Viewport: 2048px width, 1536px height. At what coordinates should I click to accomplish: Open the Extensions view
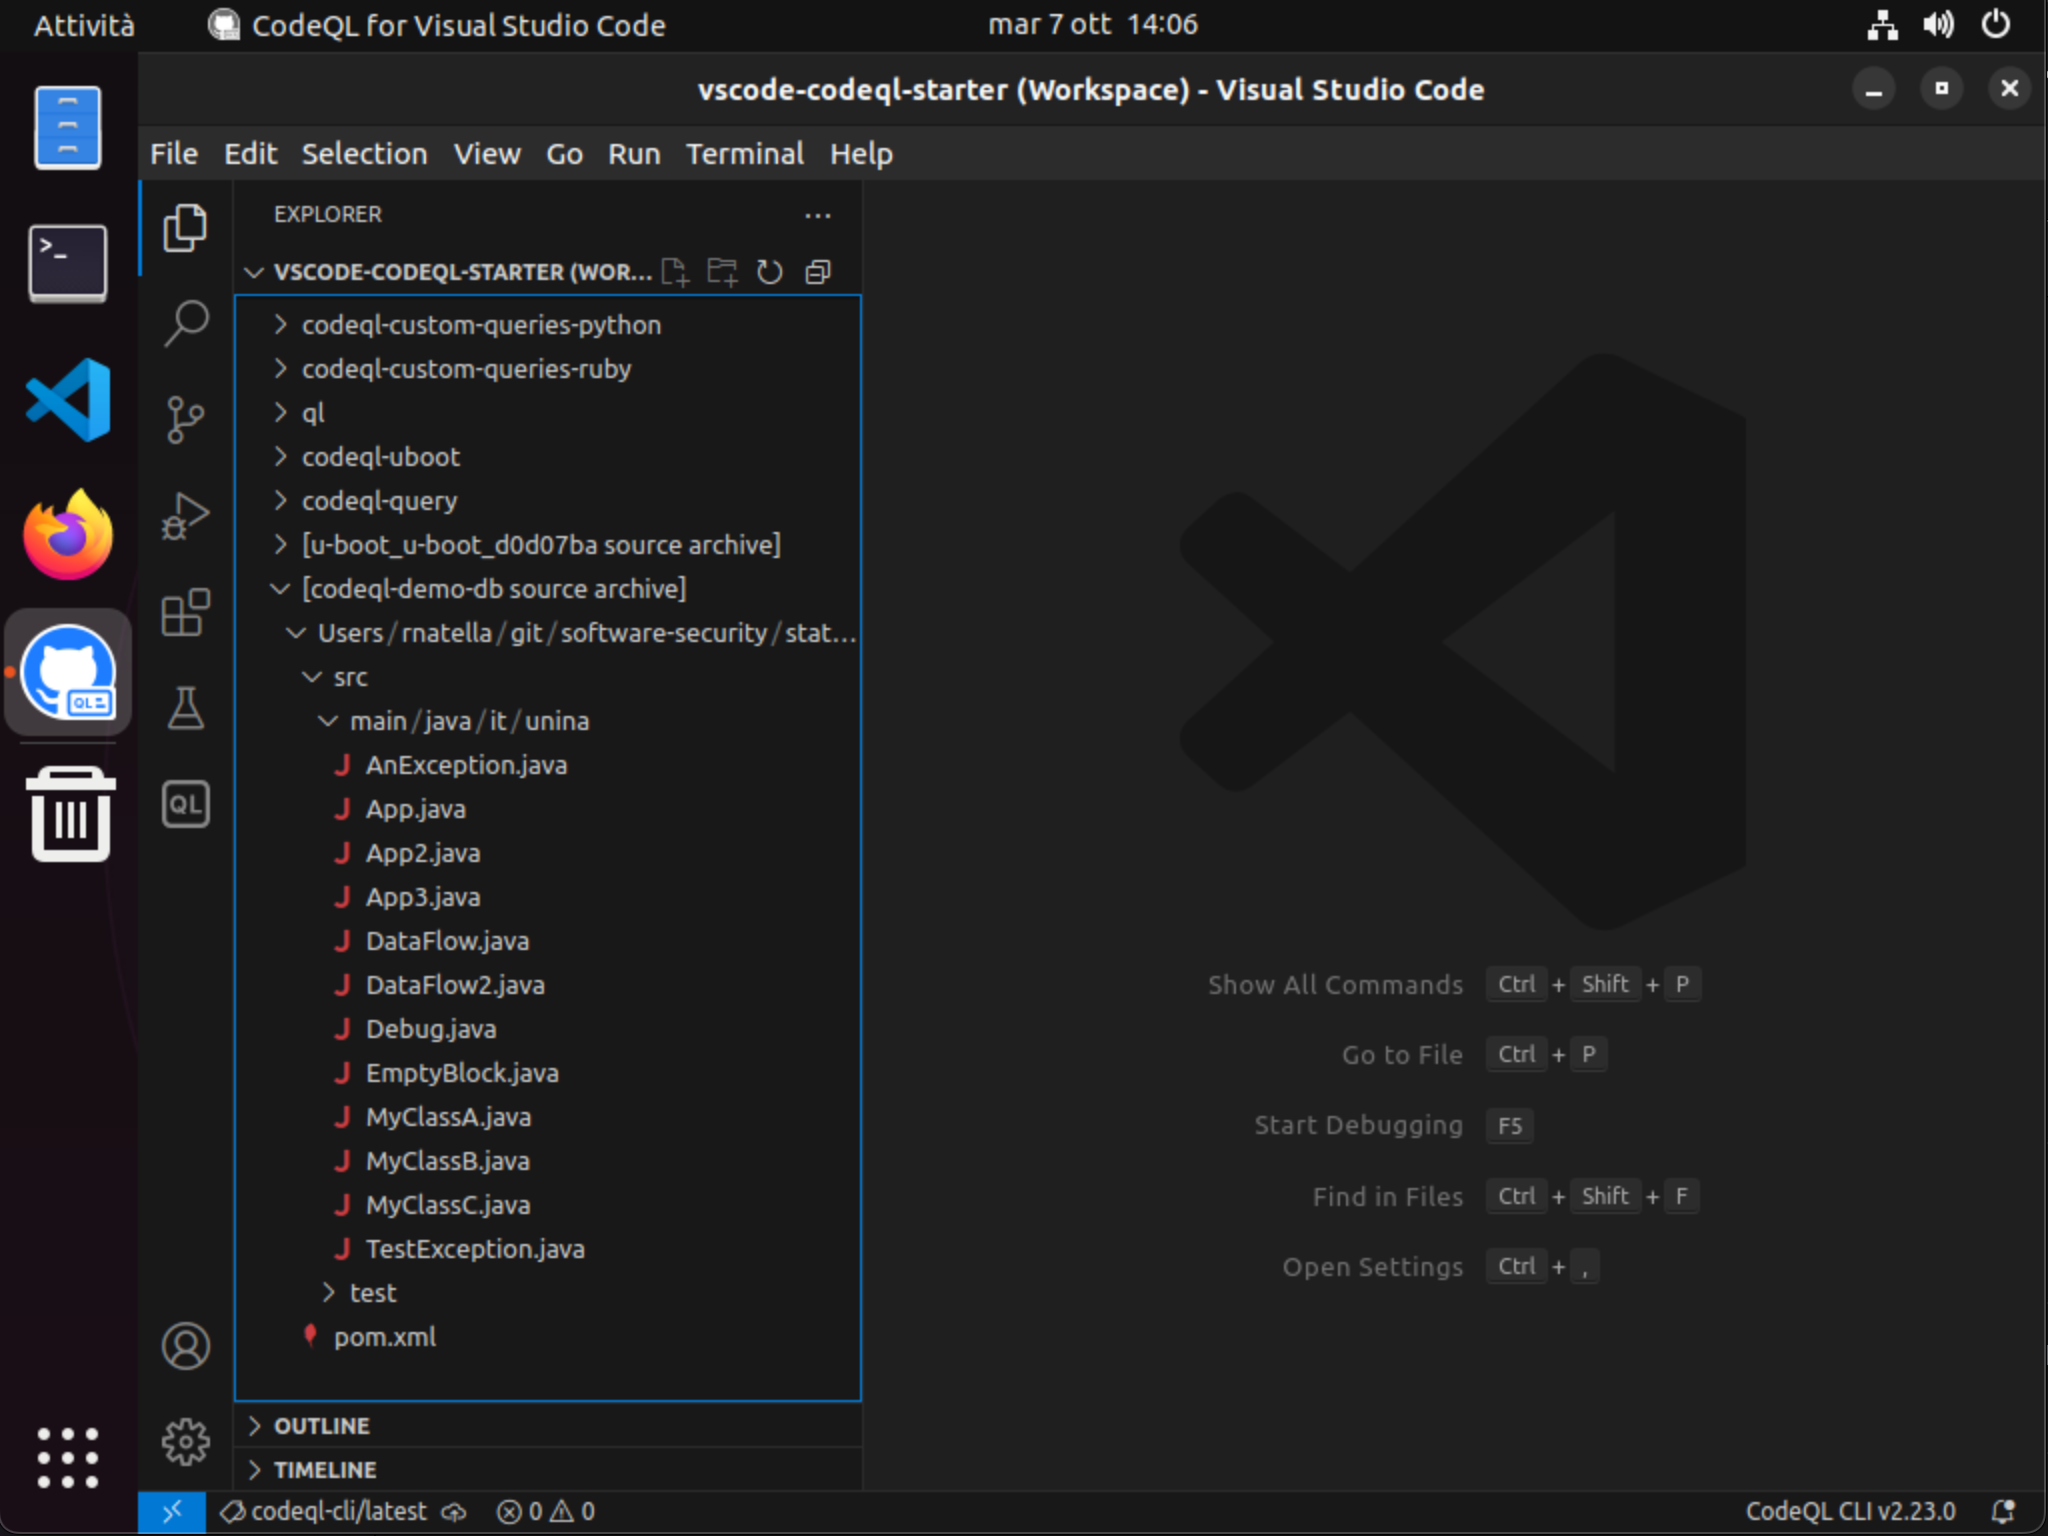(185, 612)
